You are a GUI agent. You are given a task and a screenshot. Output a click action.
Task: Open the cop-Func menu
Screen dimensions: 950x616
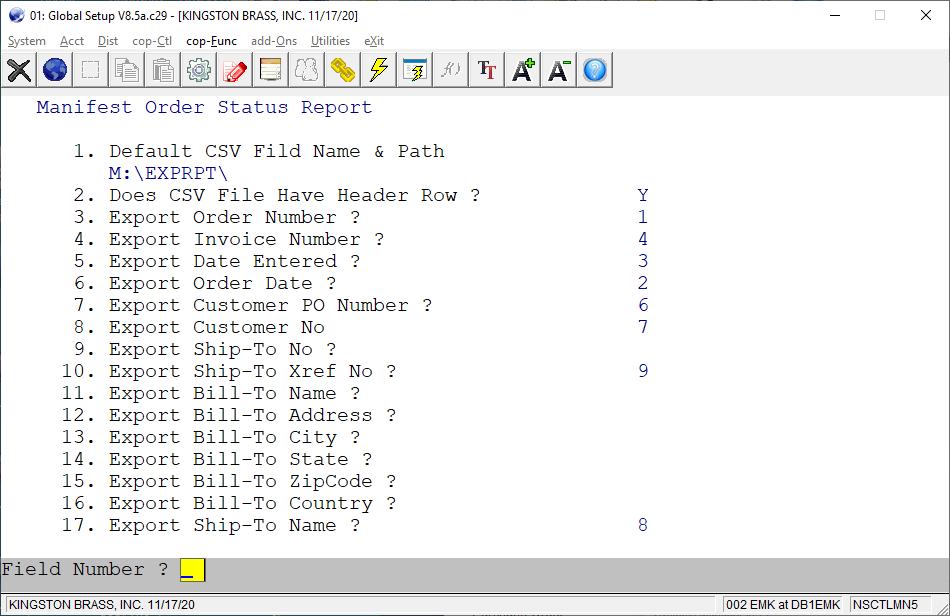pyautogui.click(x=211, y=41)
